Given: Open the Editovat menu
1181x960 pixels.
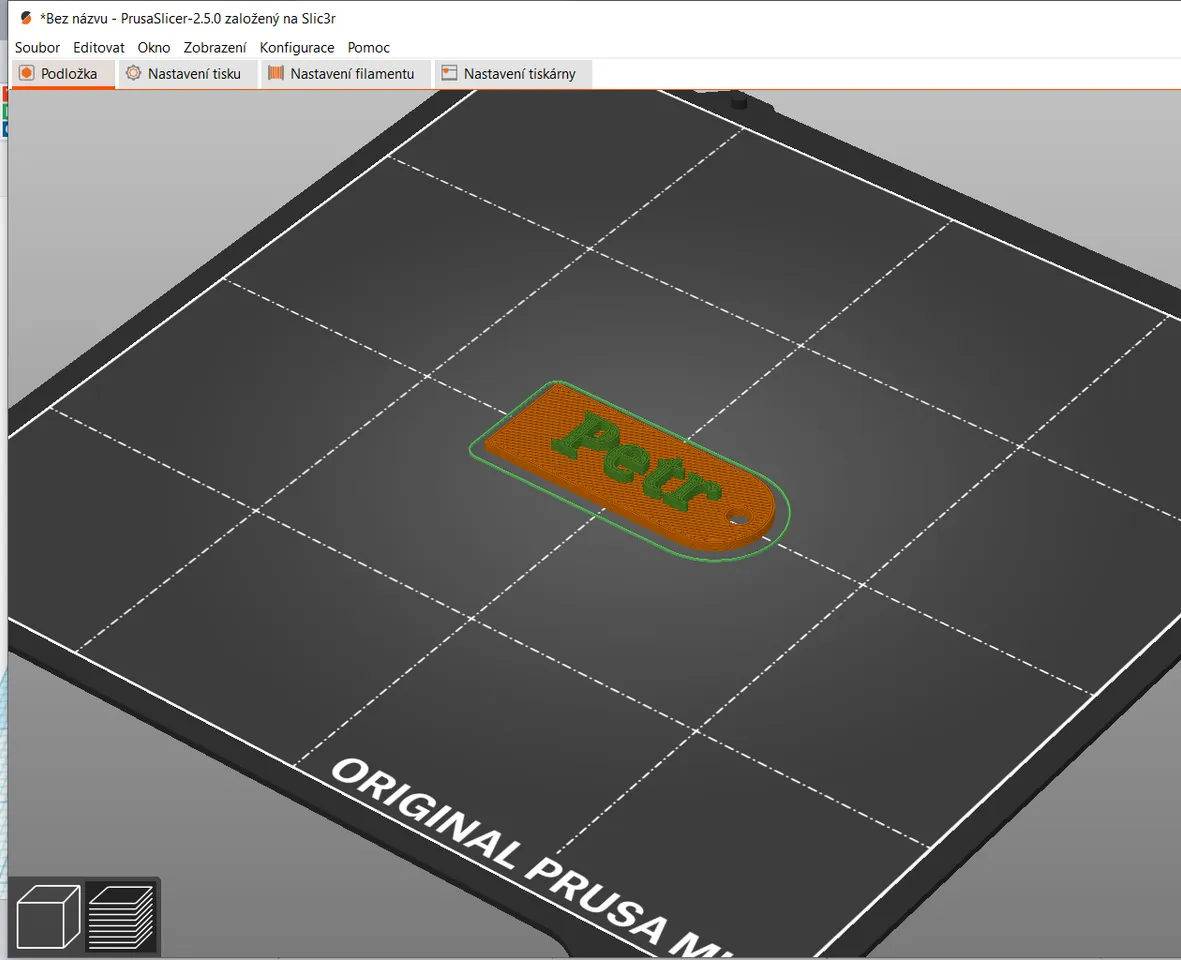Looking at the screenshot, I should 99,47.
